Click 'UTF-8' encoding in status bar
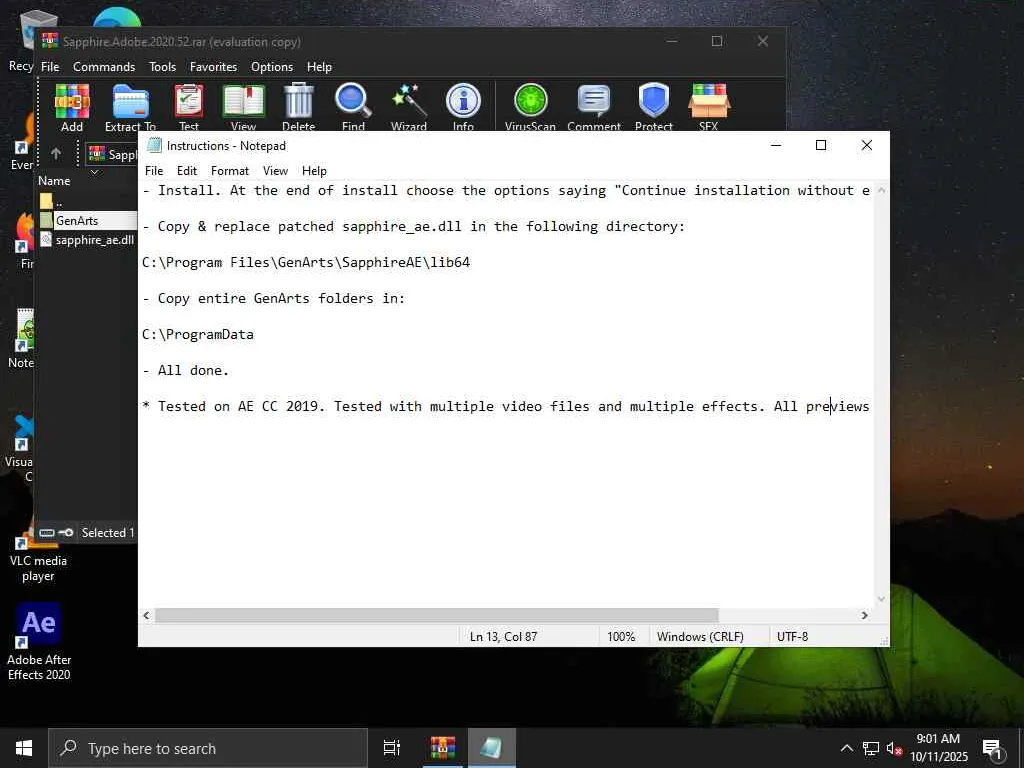 (x=792, y=636)
